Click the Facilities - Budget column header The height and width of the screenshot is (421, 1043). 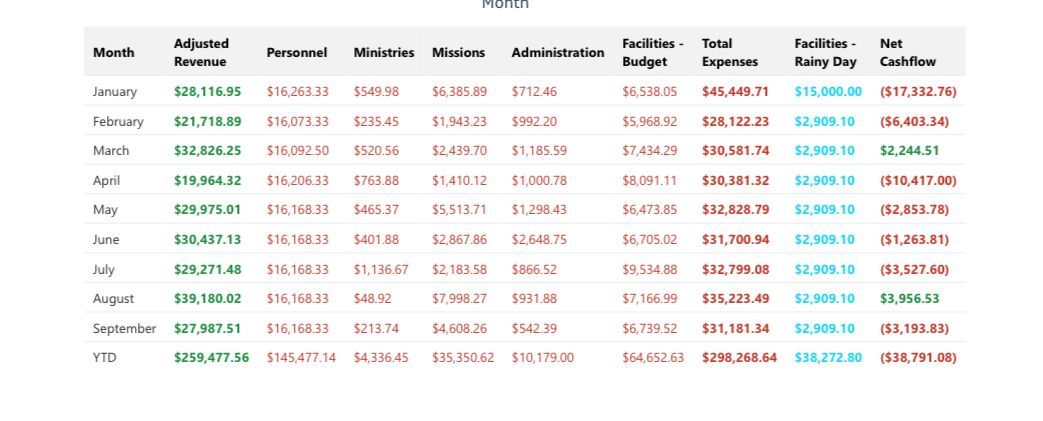click(x=652, y=52)
